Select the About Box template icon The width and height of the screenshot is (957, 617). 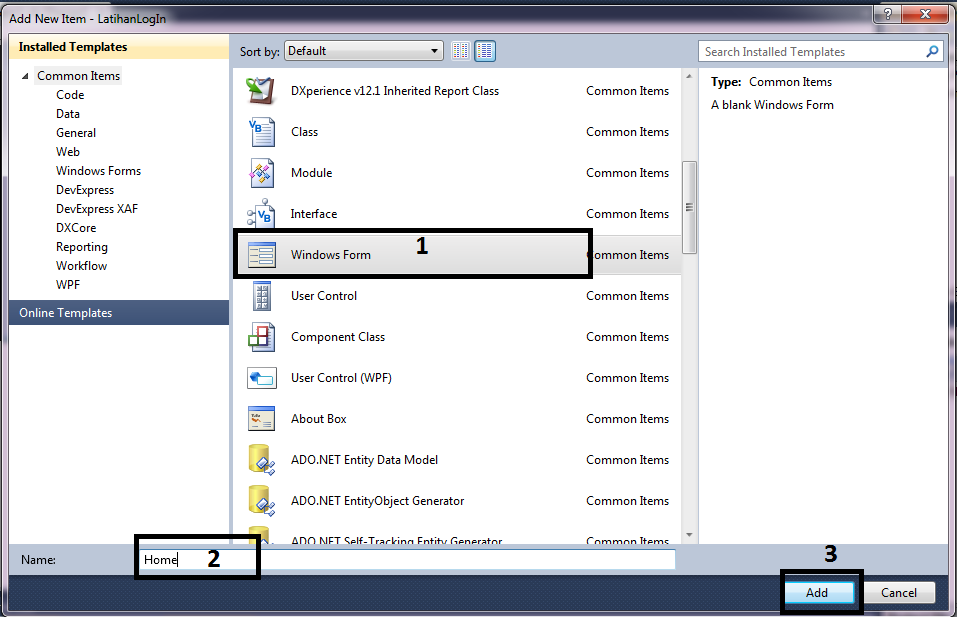[260, 418]
